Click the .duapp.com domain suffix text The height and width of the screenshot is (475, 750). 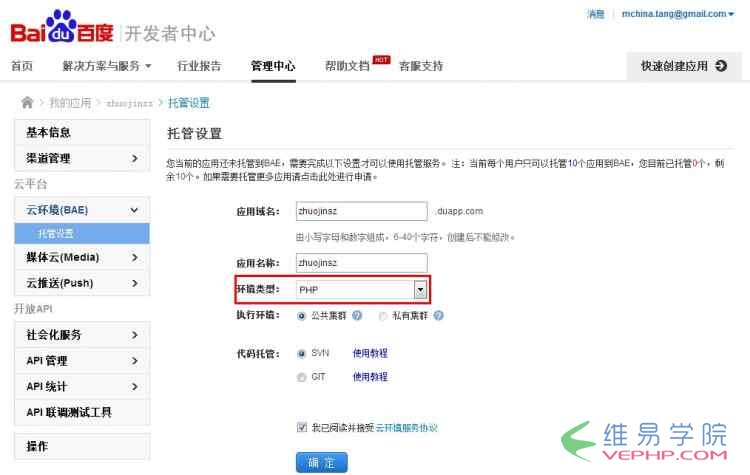tap(460, 211)
